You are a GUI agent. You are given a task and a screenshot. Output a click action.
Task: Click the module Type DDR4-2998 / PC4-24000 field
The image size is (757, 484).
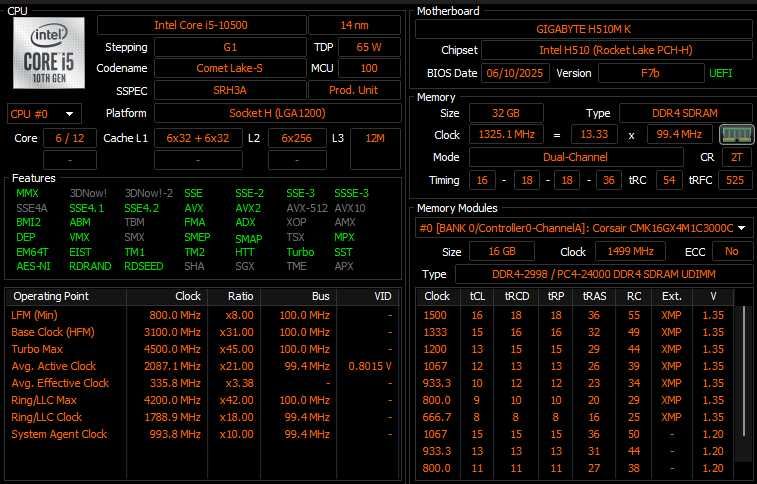[x=603, y=275]
